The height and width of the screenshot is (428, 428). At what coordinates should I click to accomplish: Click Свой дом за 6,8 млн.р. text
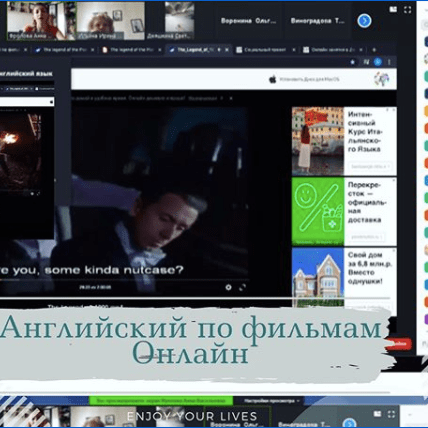coord(370,268)
